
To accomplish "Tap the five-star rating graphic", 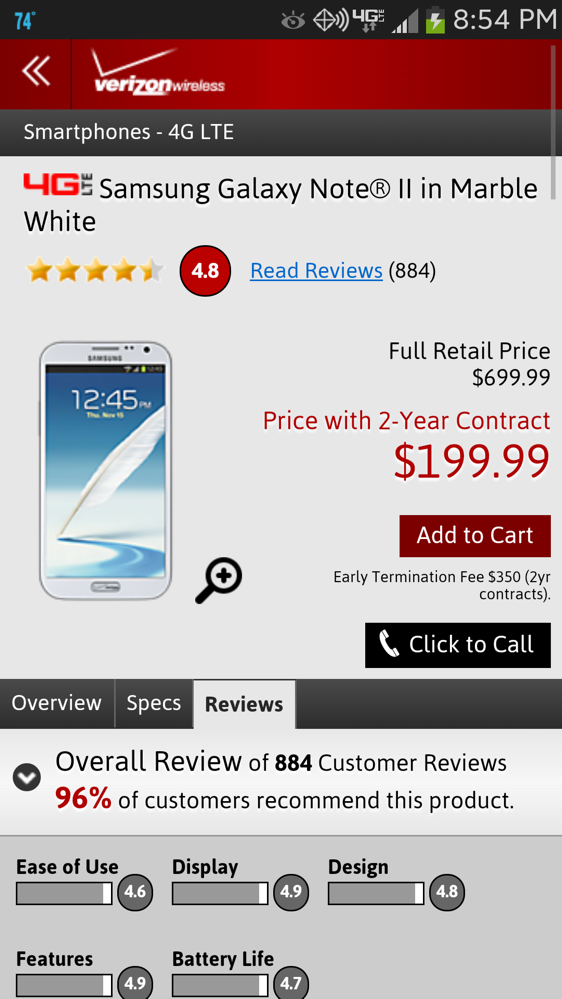I will tap(94, 271).
